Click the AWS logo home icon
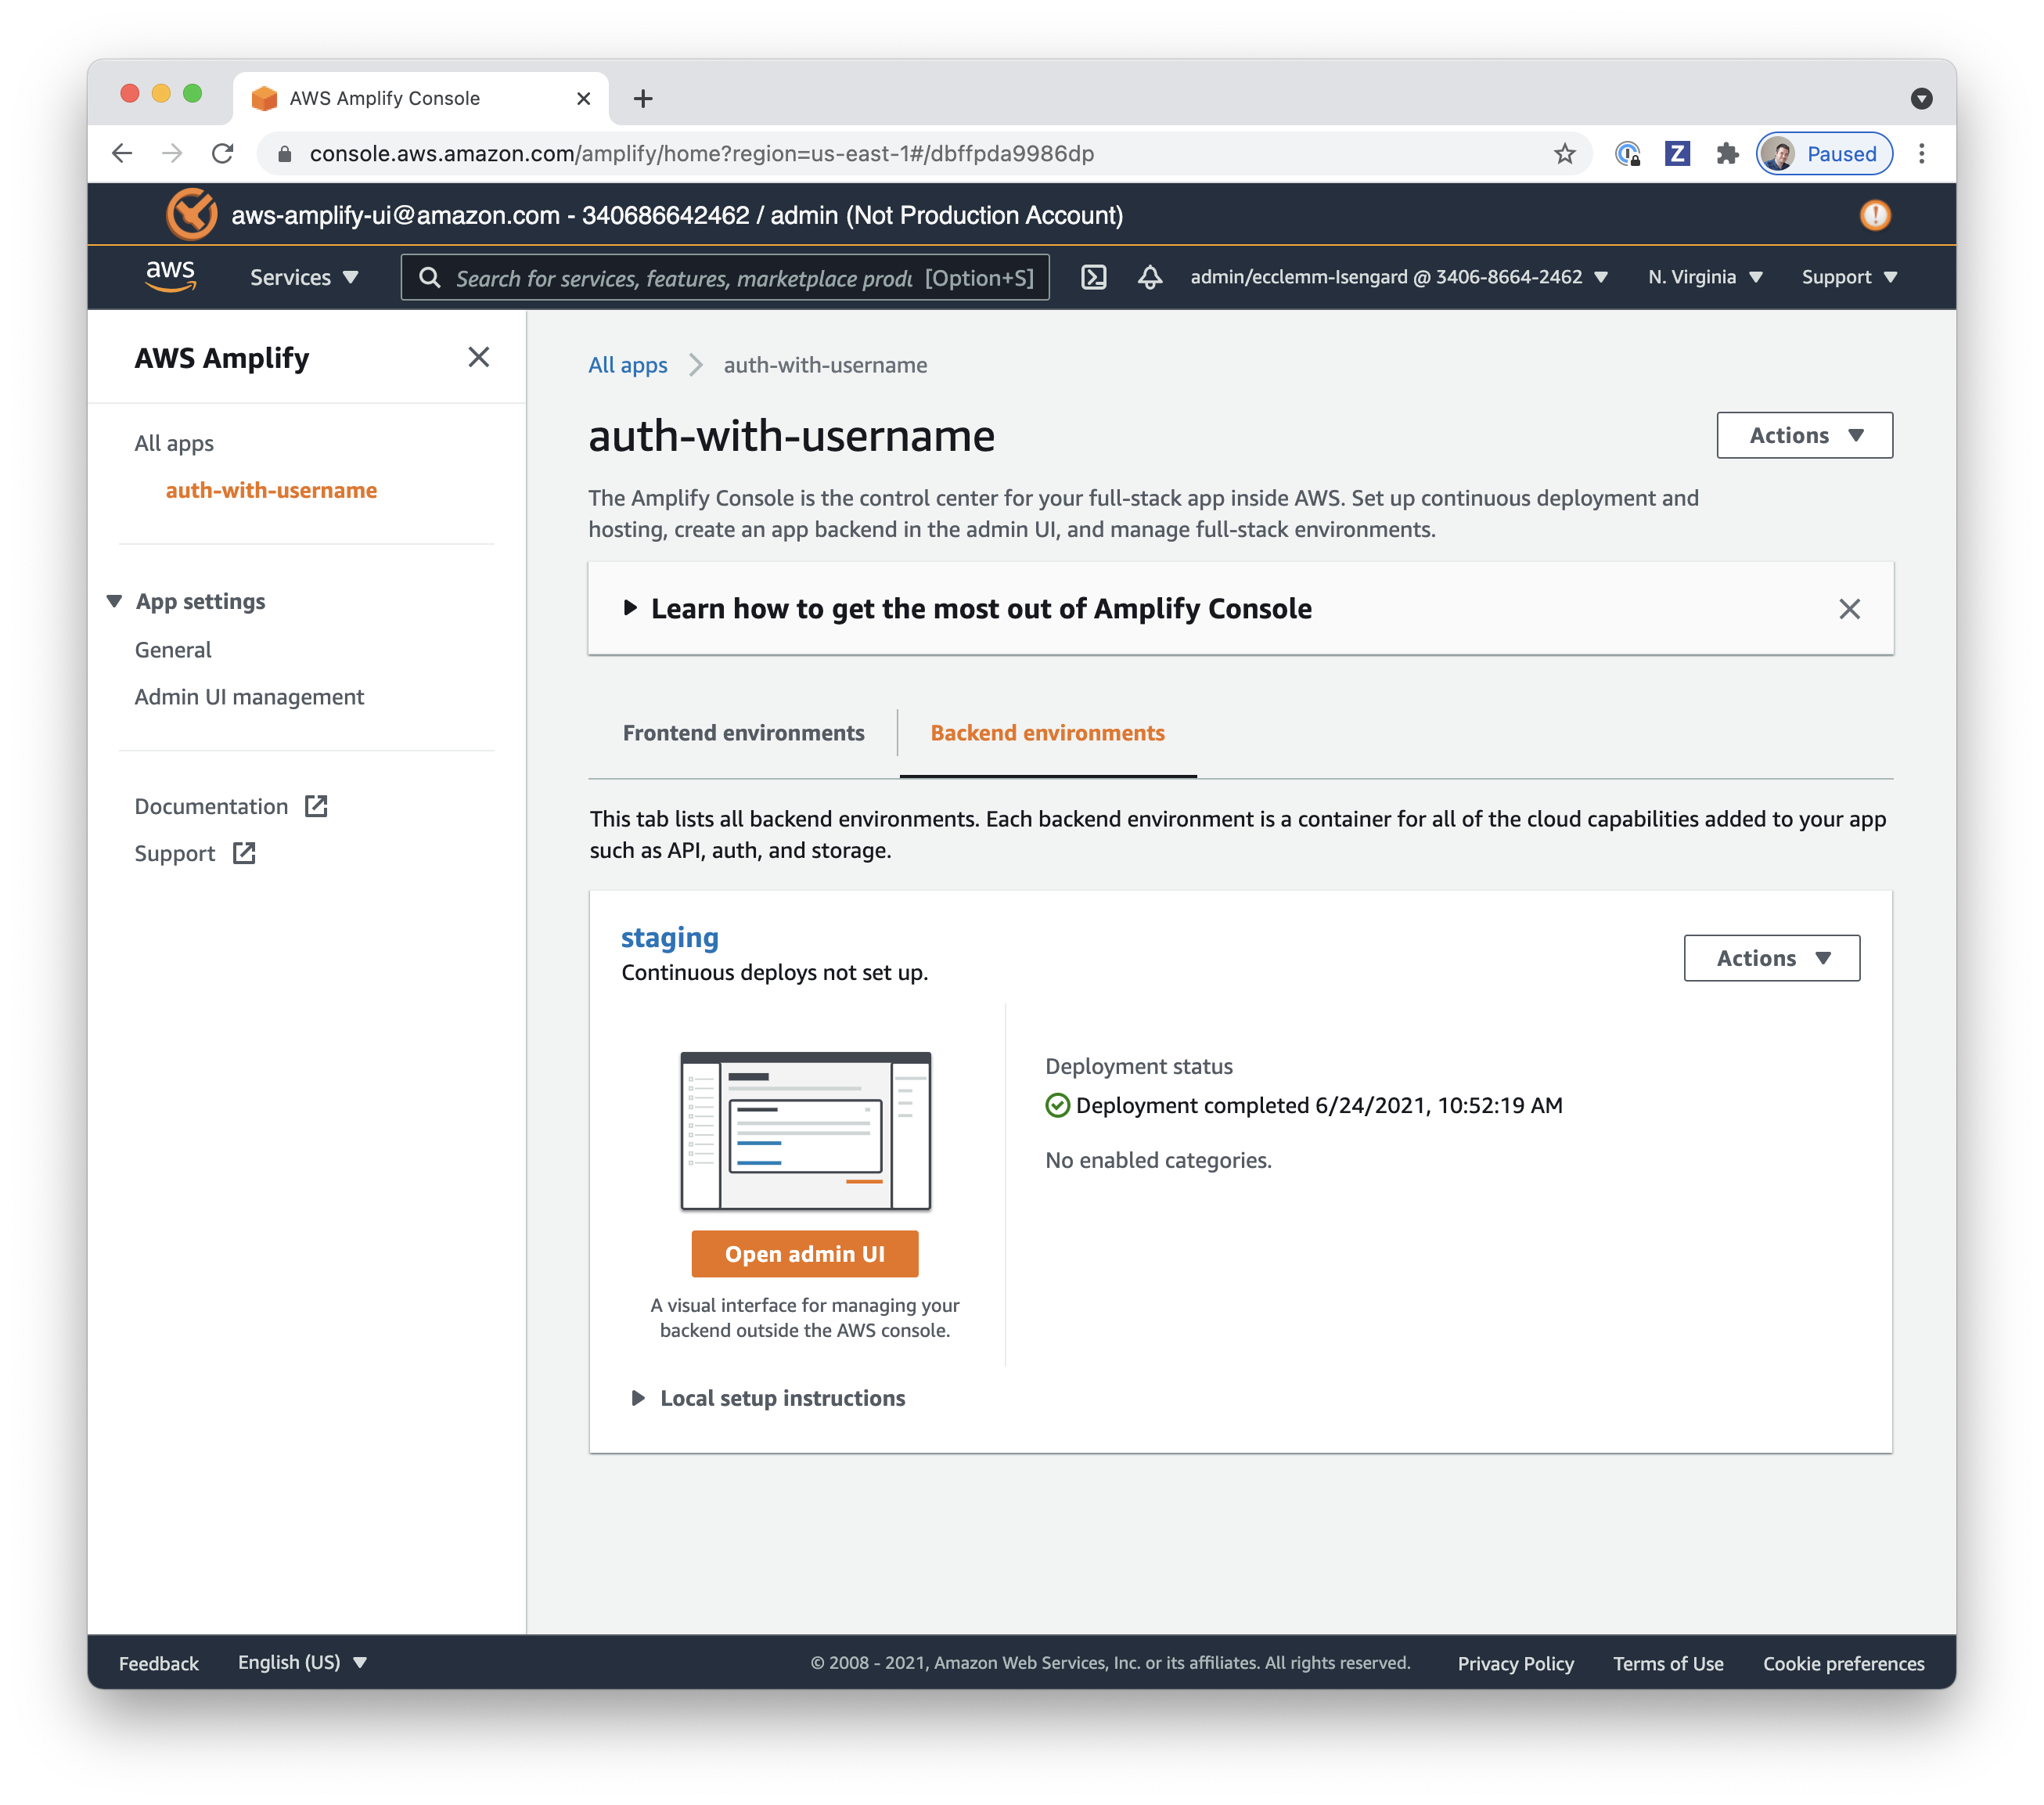 171,276
